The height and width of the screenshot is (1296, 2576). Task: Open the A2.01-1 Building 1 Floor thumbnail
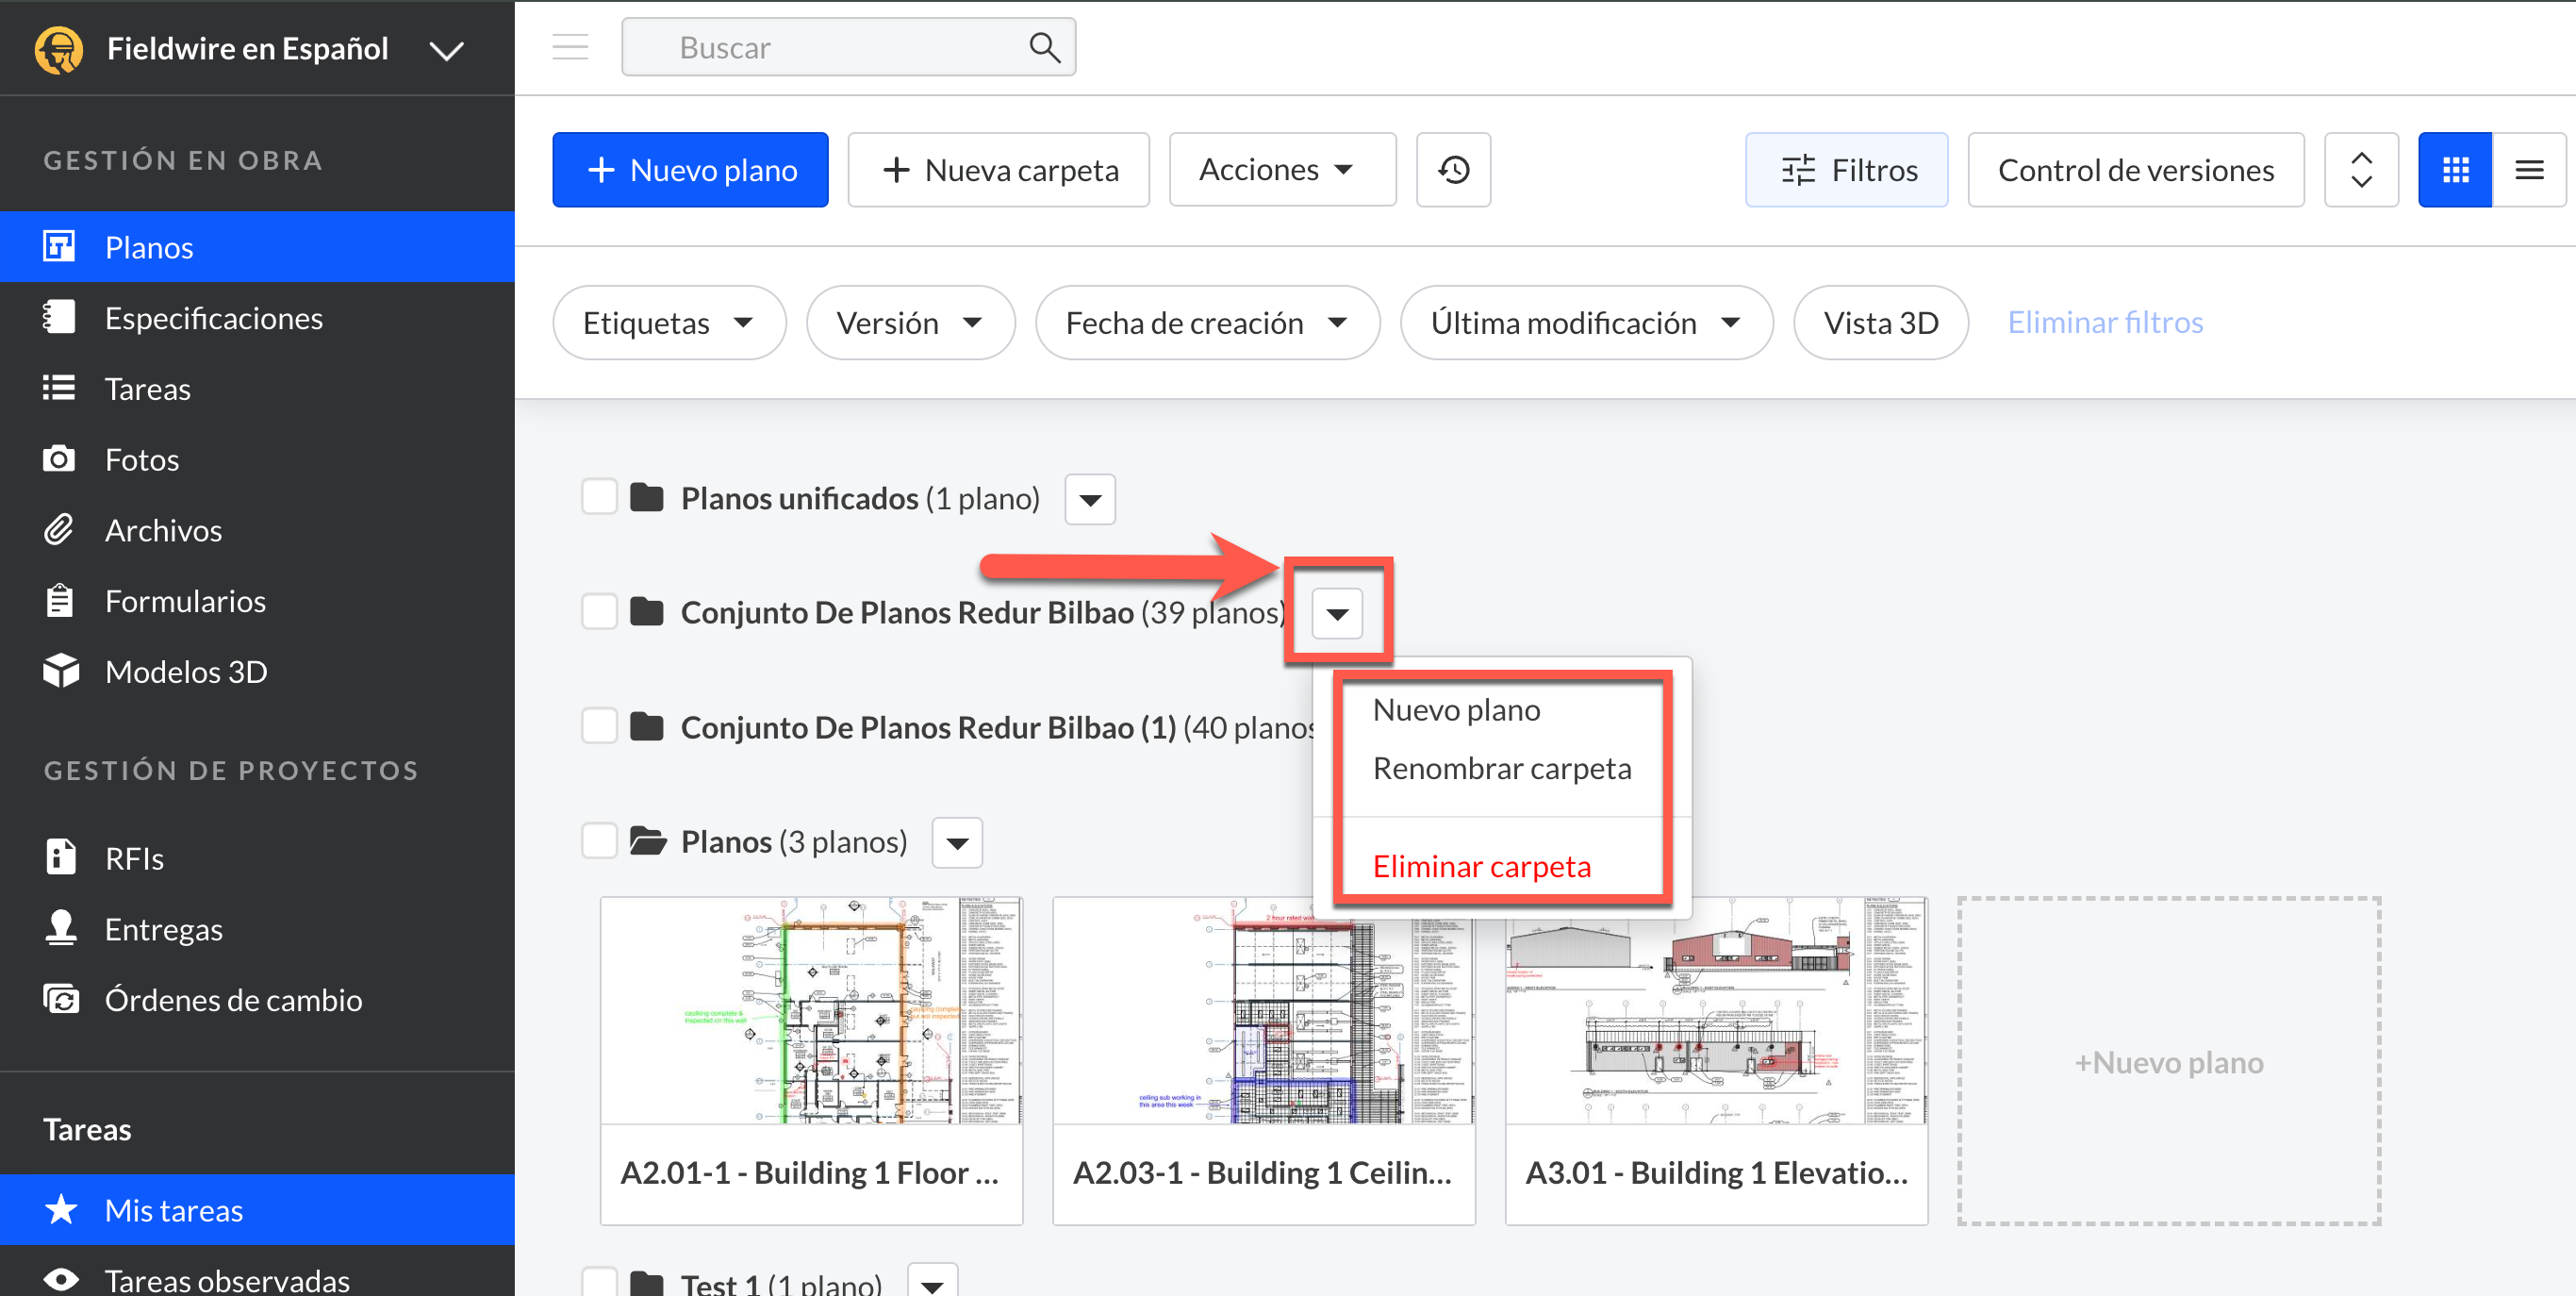coord(811,1011)
